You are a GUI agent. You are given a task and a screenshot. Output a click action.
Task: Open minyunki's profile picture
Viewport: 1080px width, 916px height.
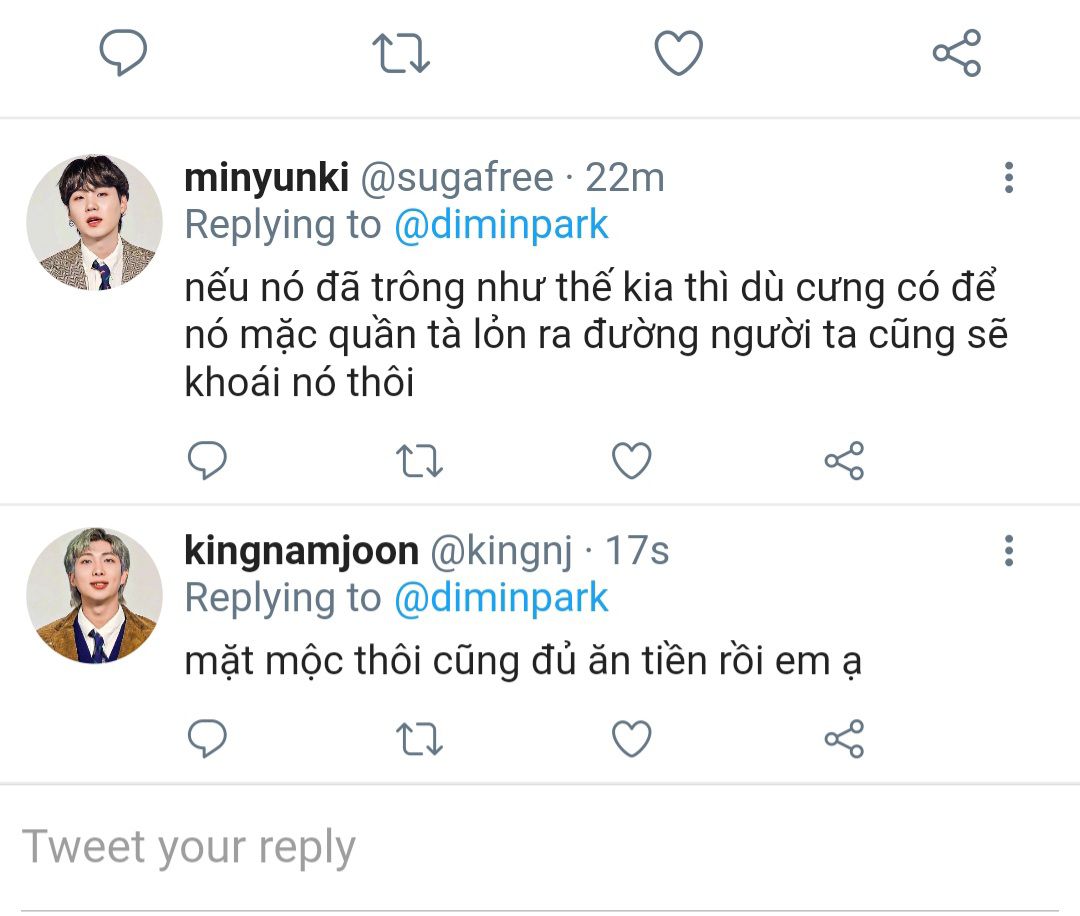coord(94,223)
